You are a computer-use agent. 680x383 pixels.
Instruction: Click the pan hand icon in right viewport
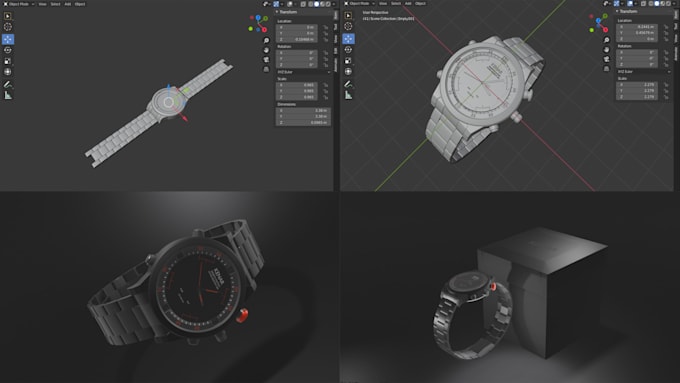606,49
